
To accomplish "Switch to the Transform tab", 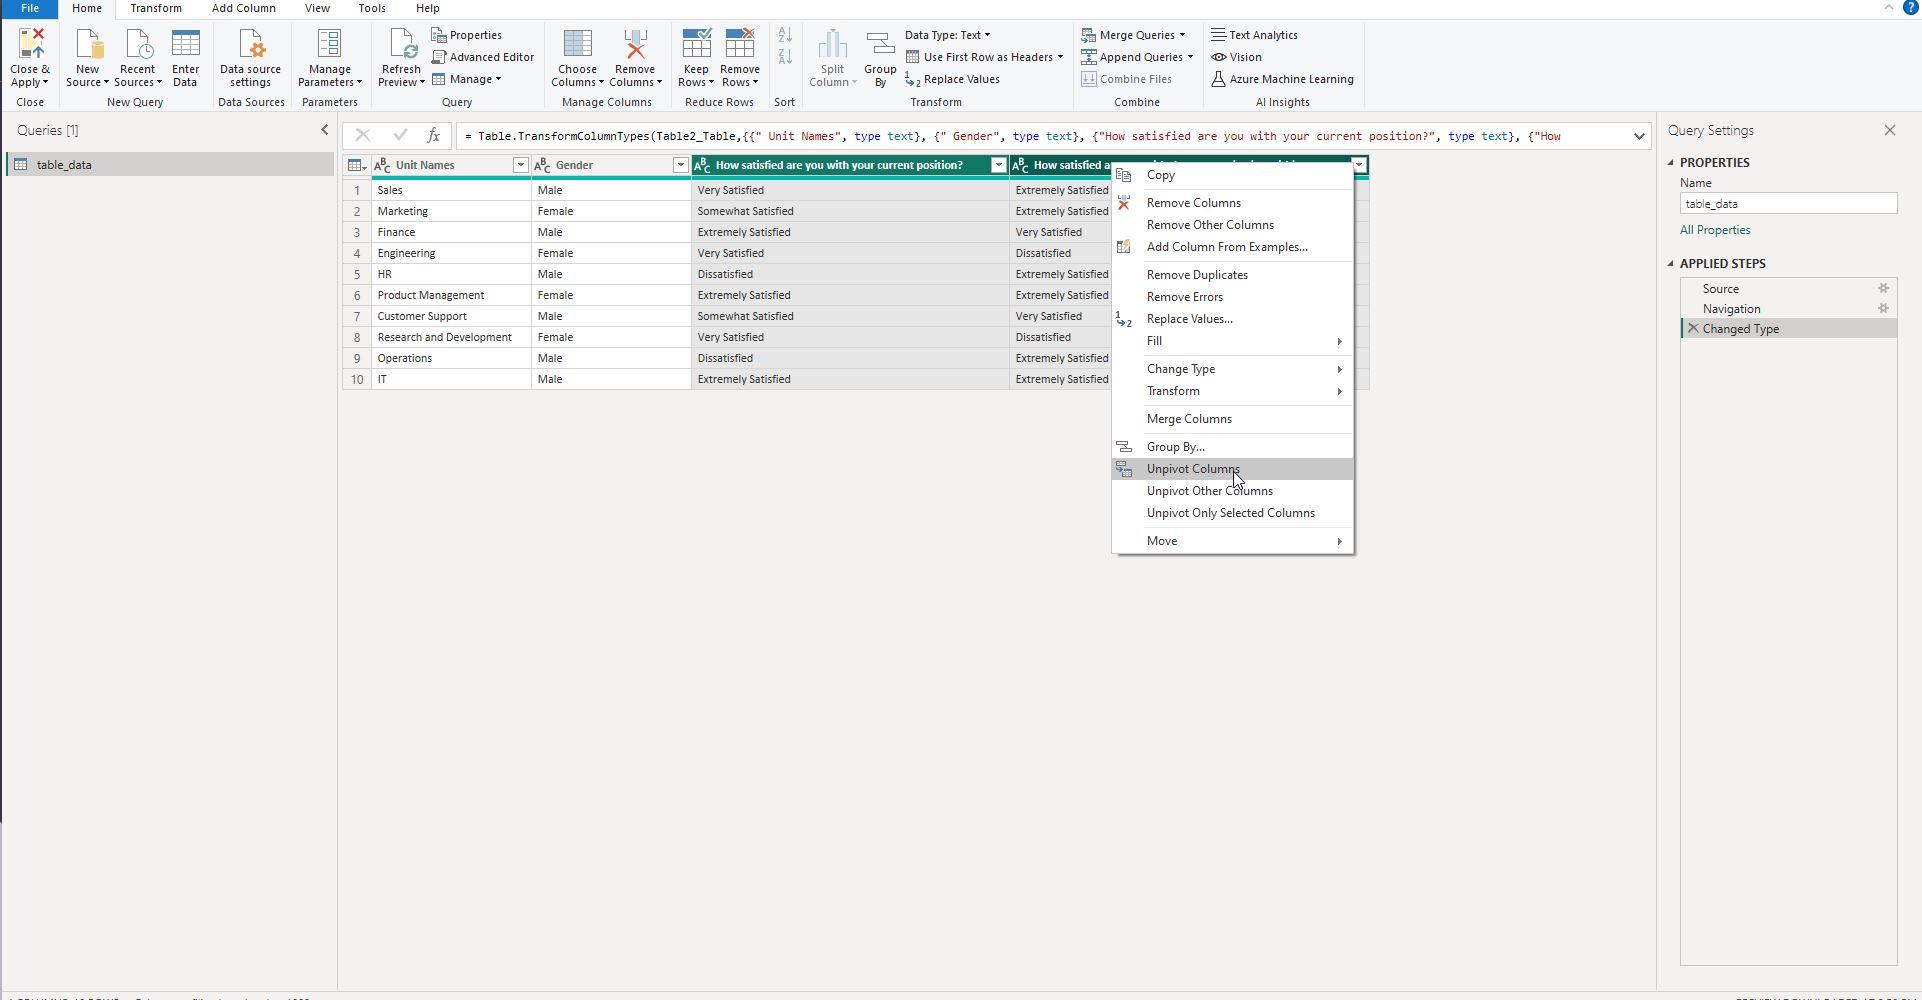I will (x=156, y=8).
